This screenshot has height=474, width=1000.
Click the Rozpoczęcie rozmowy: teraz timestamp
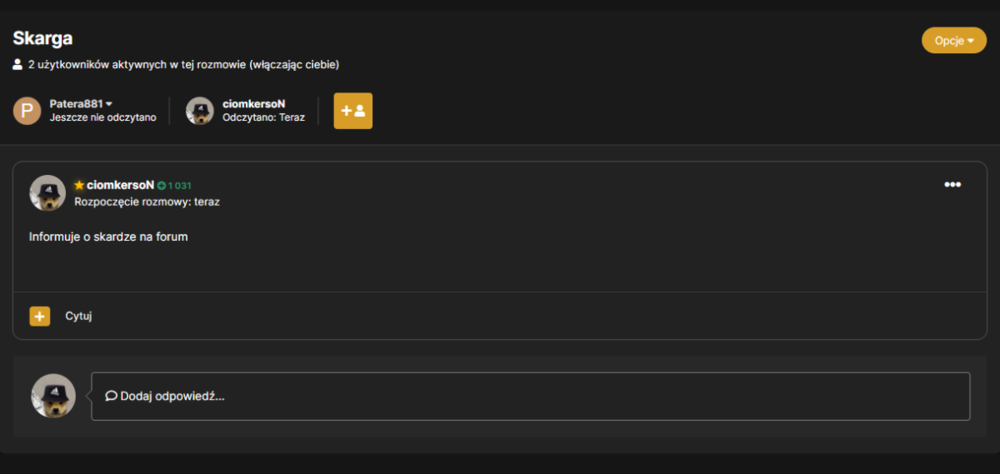pyautogui.click(x=147, y=202)
